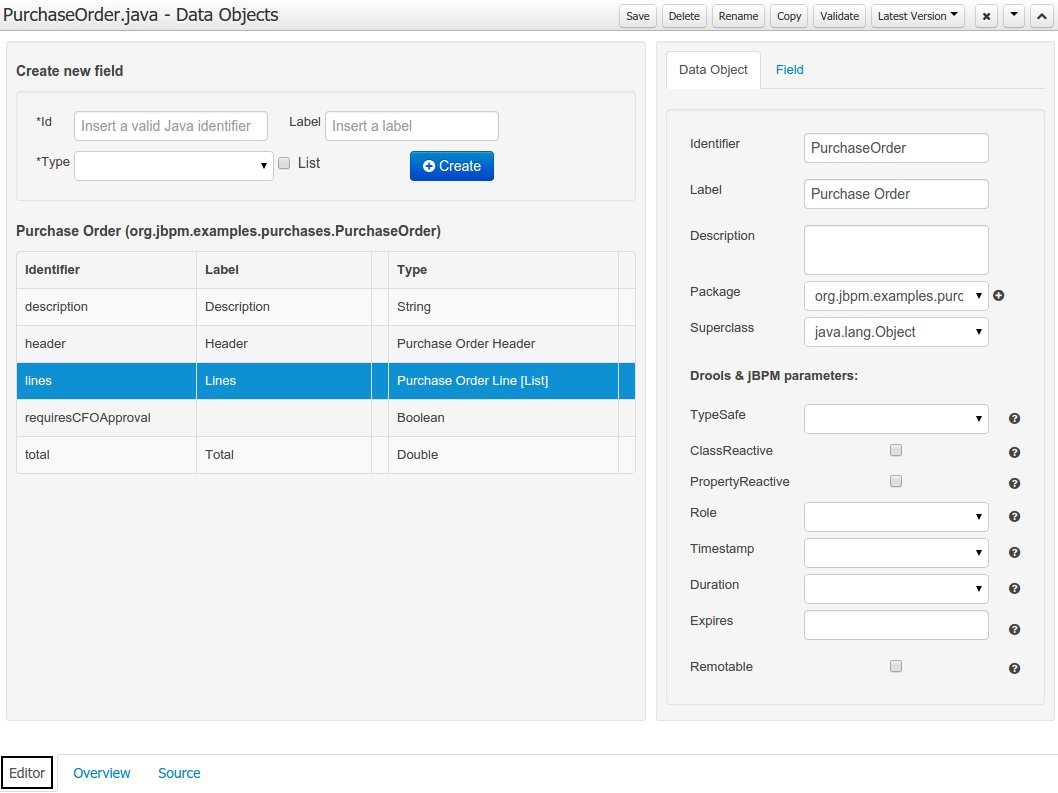Expand the new field Type dropdown
The height and width of the screenshot is (793, 1058).
[174, 166]
